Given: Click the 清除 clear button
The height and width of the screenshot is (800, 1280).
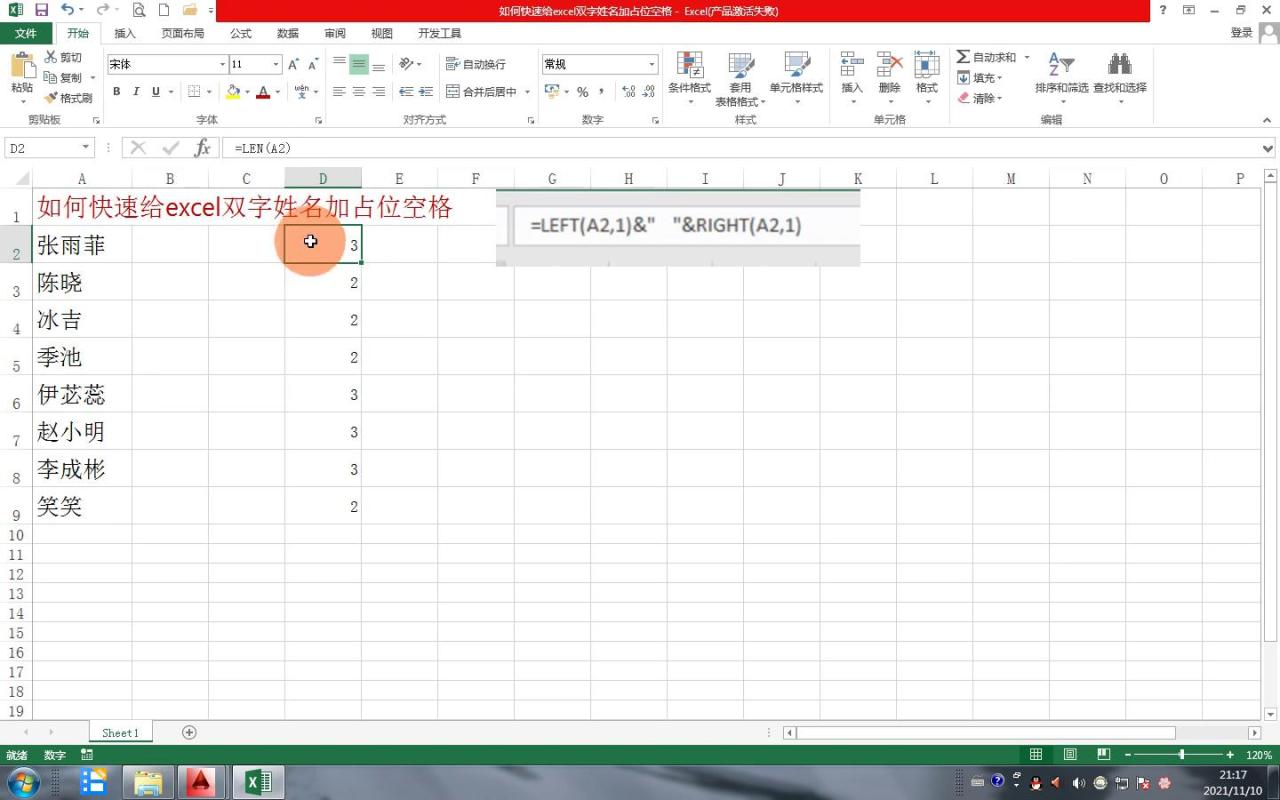Looking at the screenshot, I should [x=980, y=98].
